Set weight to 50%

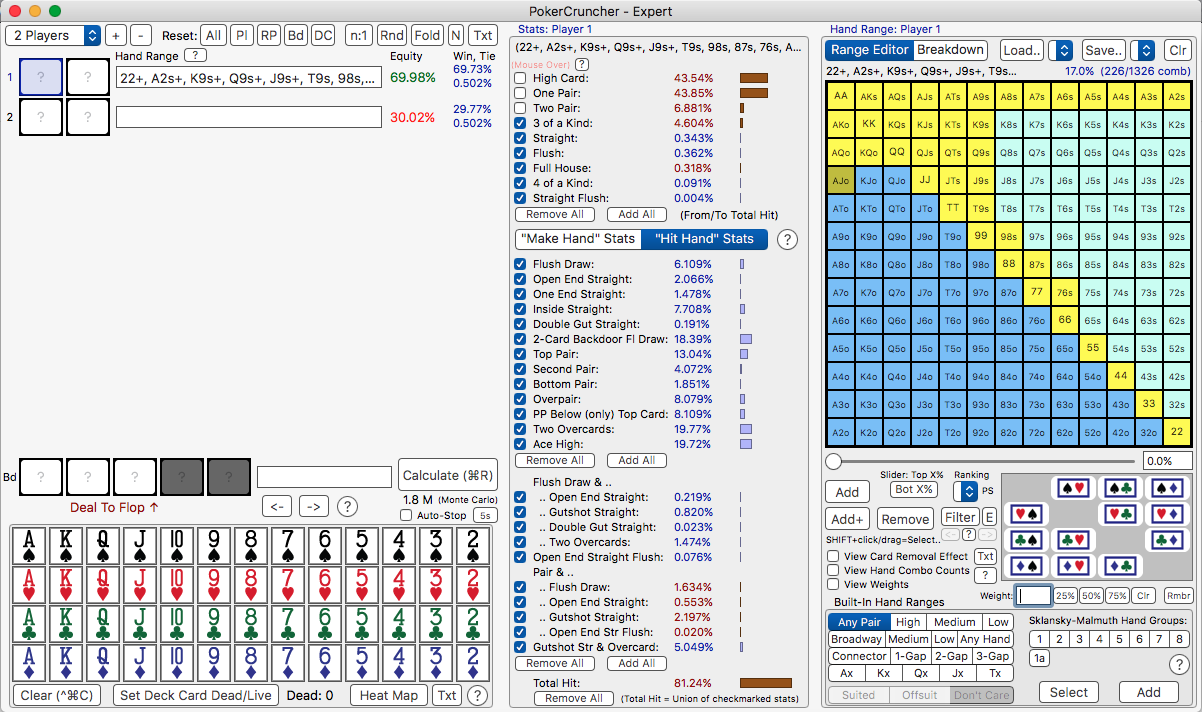pos(1091,595)
